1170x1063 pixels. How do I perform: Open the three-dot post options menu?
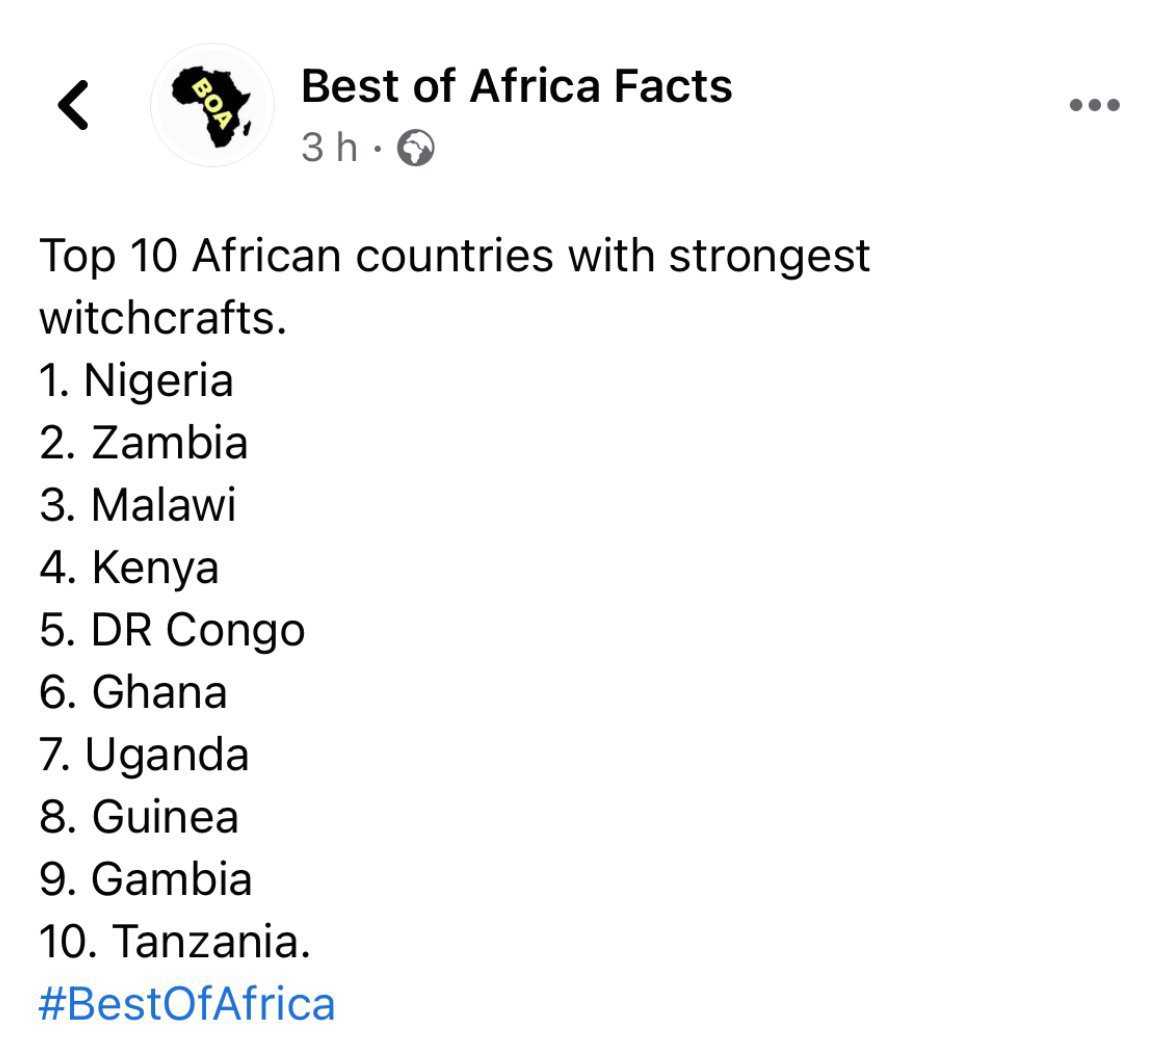click(x=1094, y=104)
